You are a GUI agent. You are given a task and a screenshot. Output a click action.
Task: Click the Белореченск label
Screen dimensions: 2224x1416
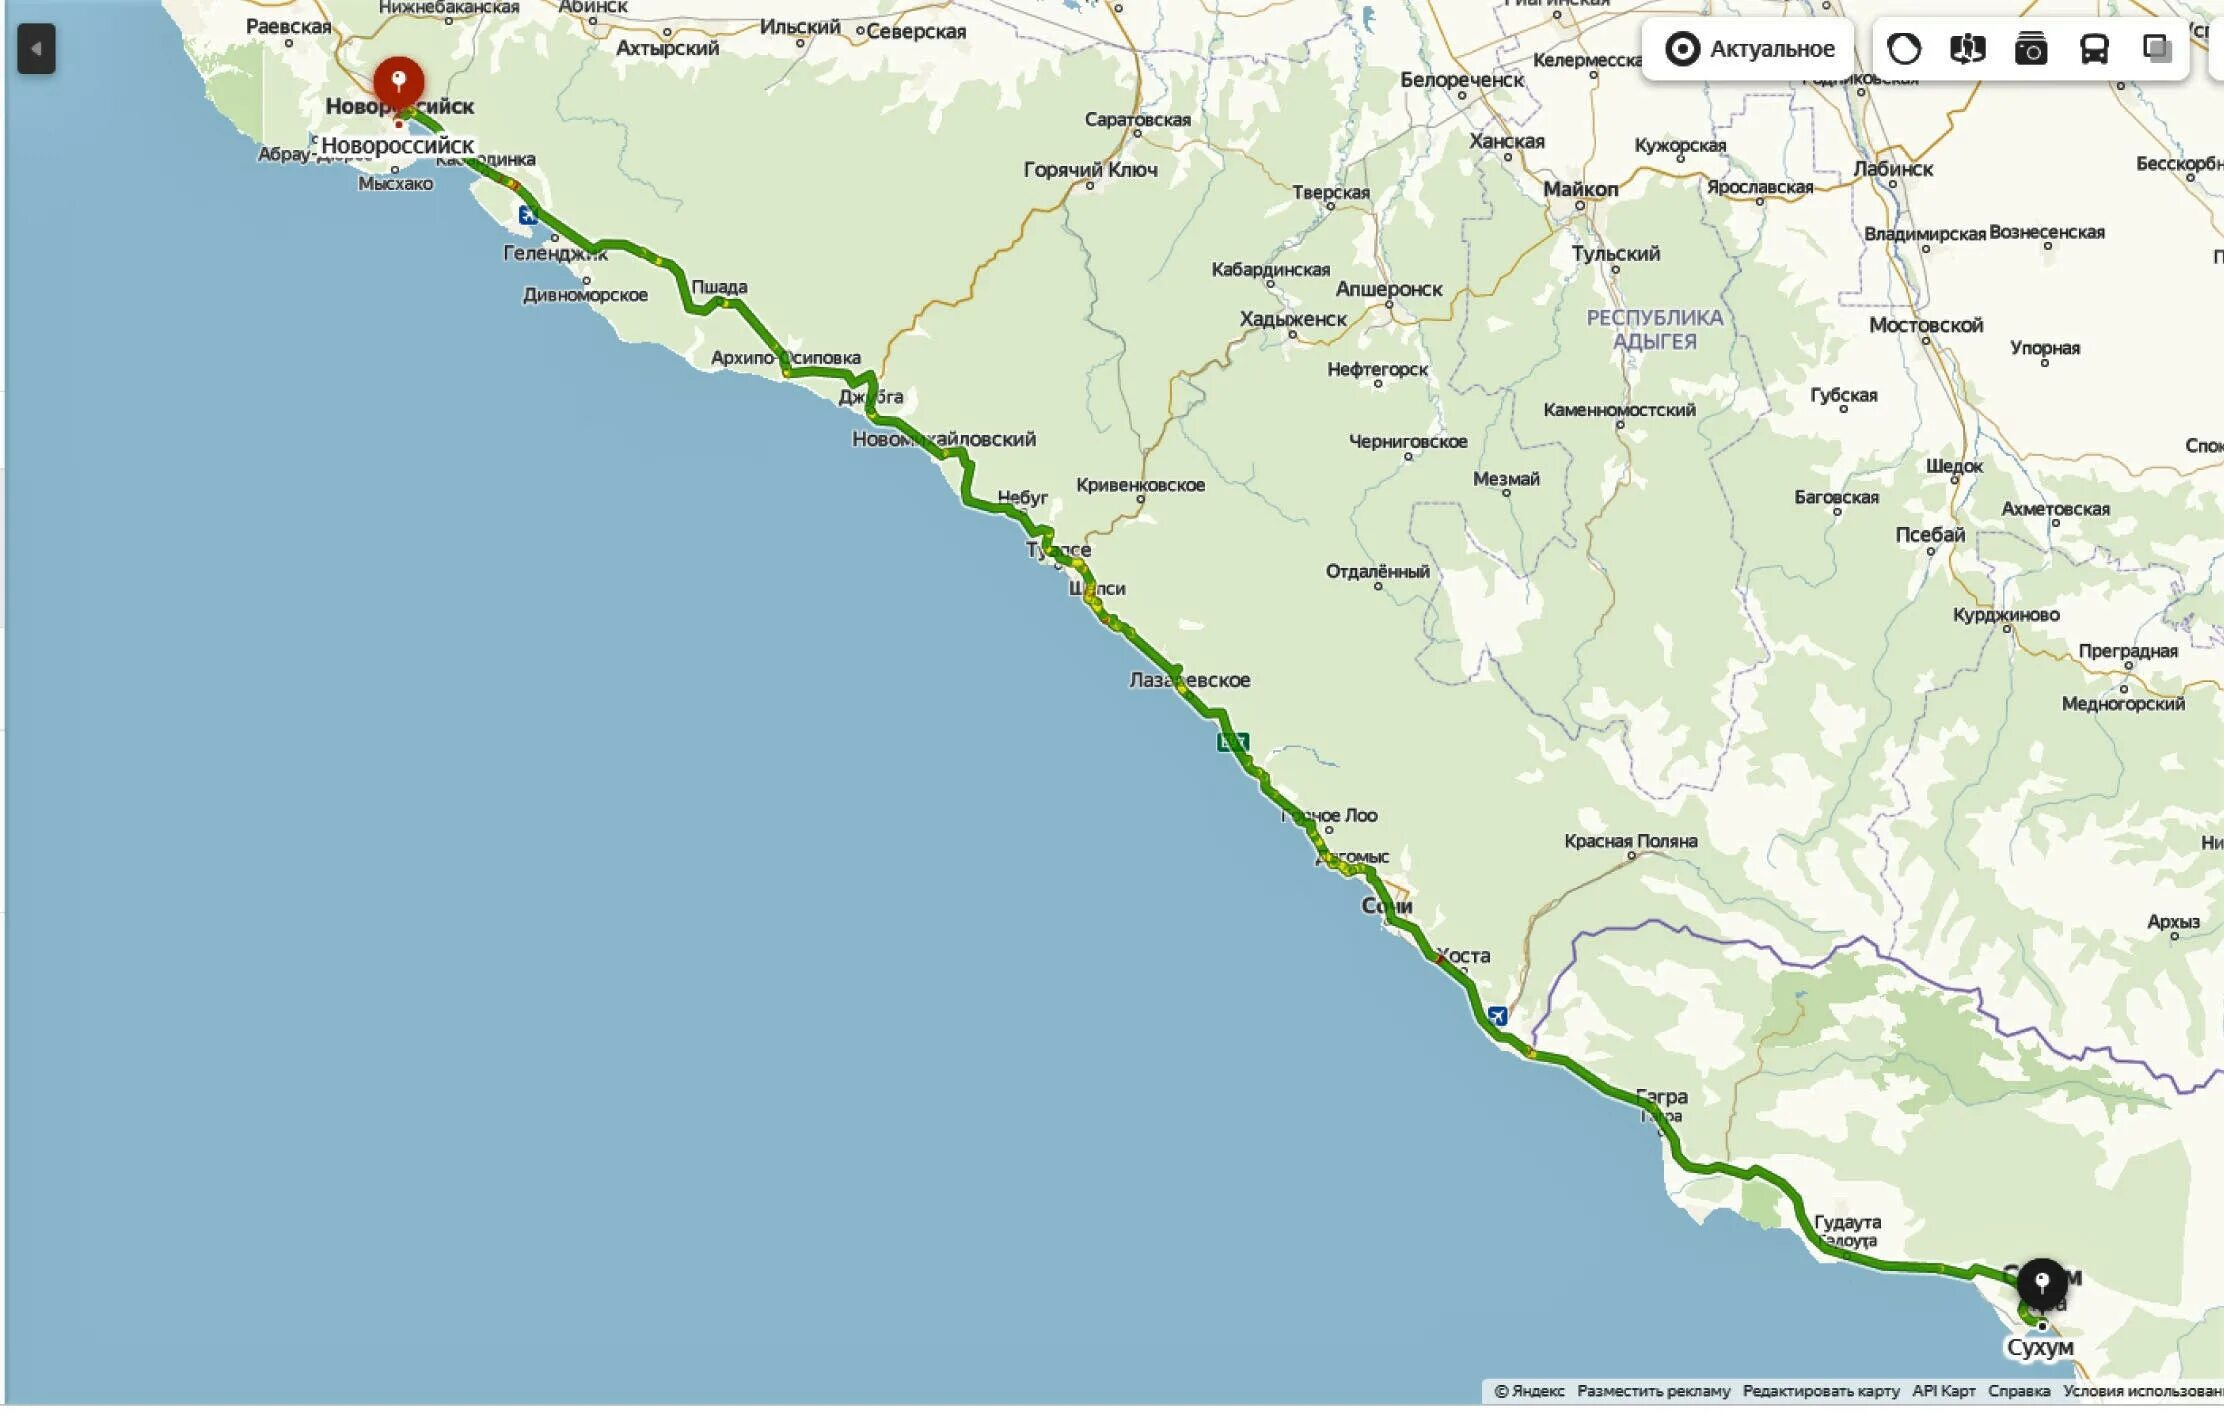1462,80
